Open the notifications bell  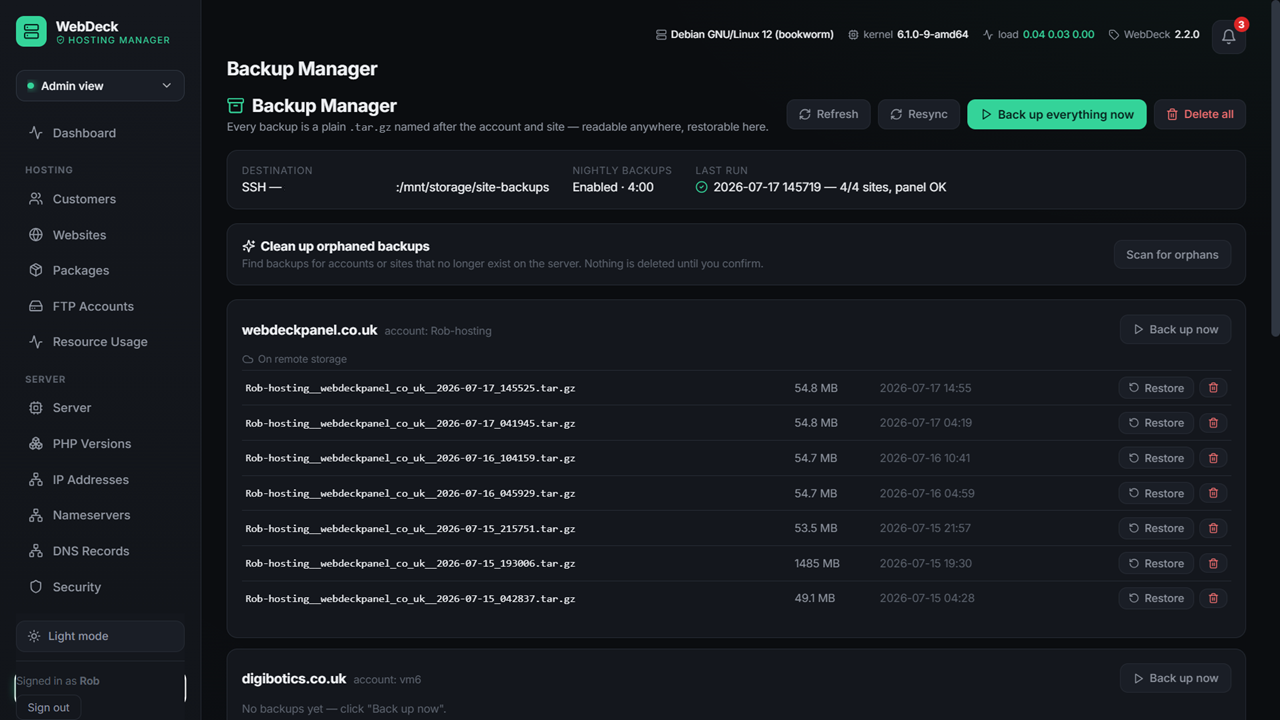coord(1229,37)
